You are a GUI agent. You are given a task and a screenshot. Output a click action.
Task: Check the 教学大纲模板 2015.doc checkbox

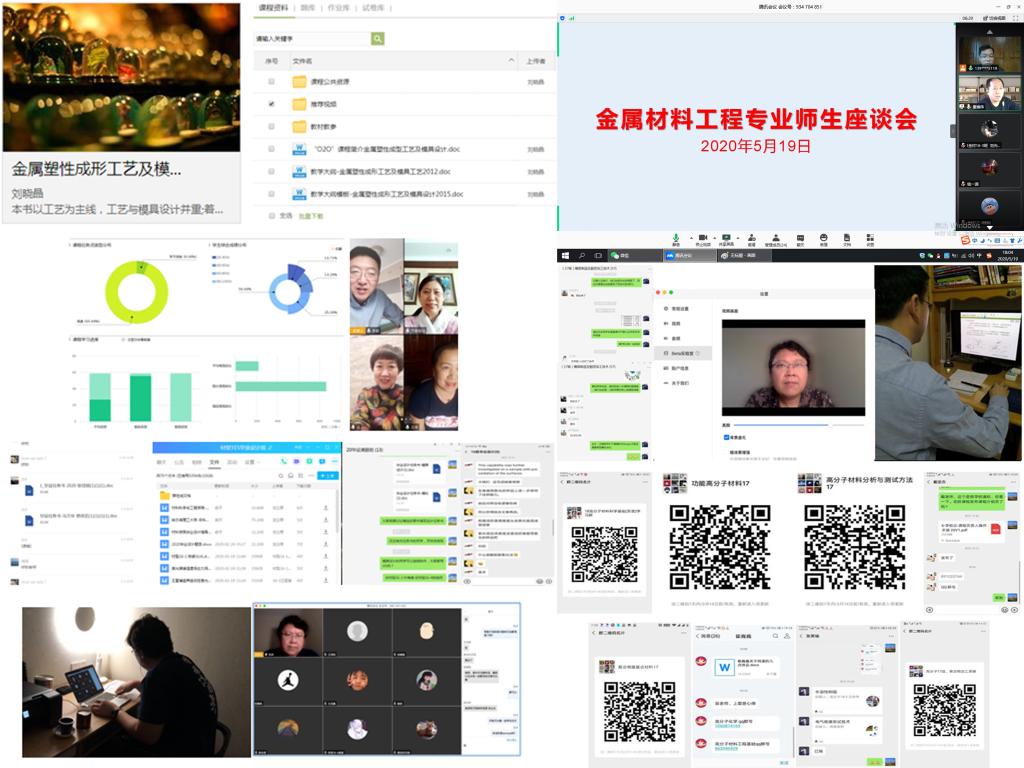tap(272, 194)
